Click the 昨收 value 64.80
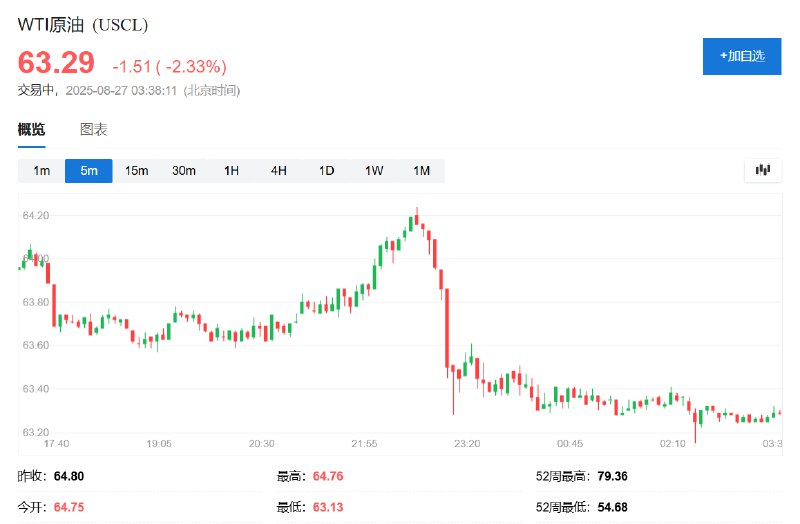800x524 pixels. point(69,477)
